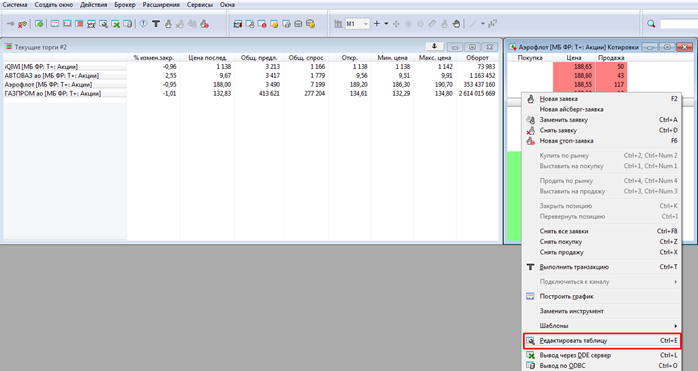The width and height of the screenshot is (698, 371).
Task: Click the stepped bars icon after line tool
Action: click(x=493, y=24)
